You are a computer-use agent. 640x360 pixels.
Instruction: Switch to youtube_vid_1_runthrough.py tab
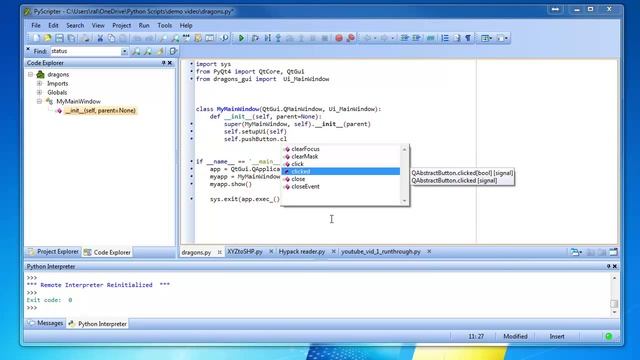(380, 252)
